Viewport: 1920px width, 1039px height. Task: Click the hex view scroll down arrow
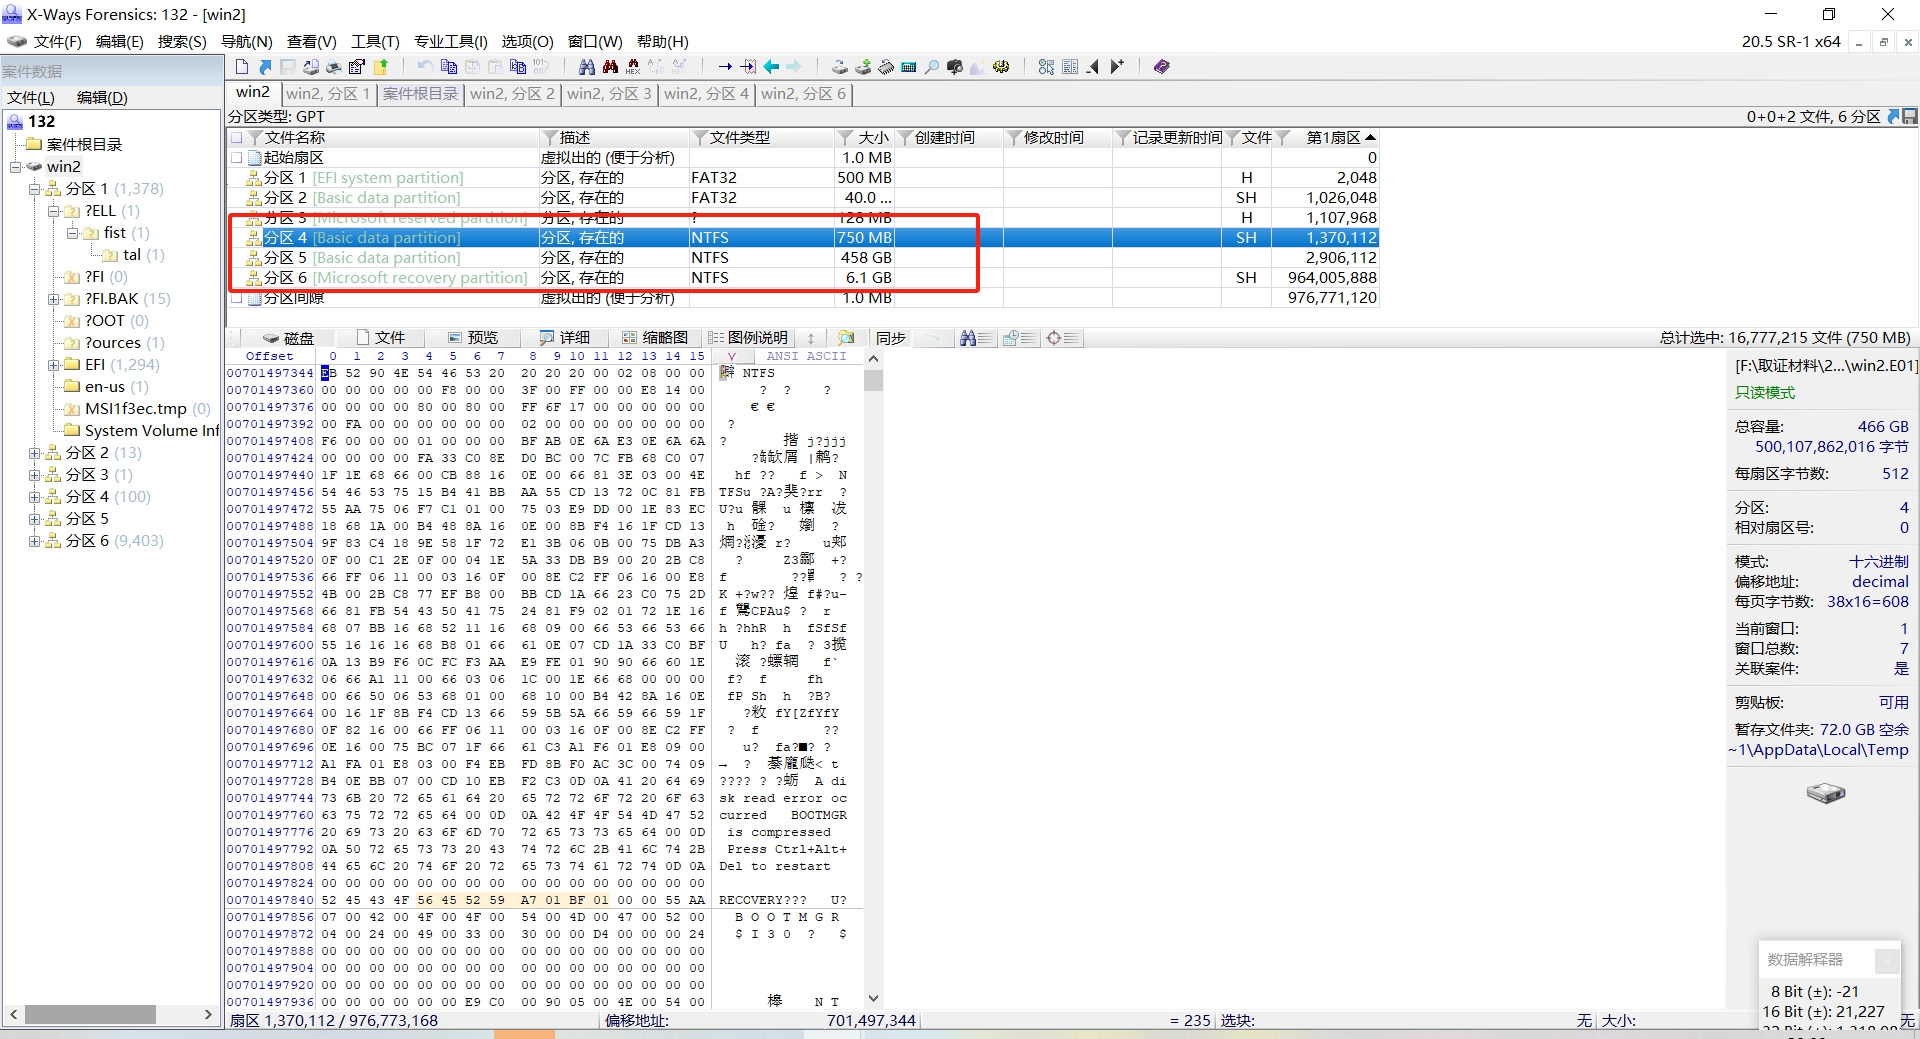pos(873,998)
